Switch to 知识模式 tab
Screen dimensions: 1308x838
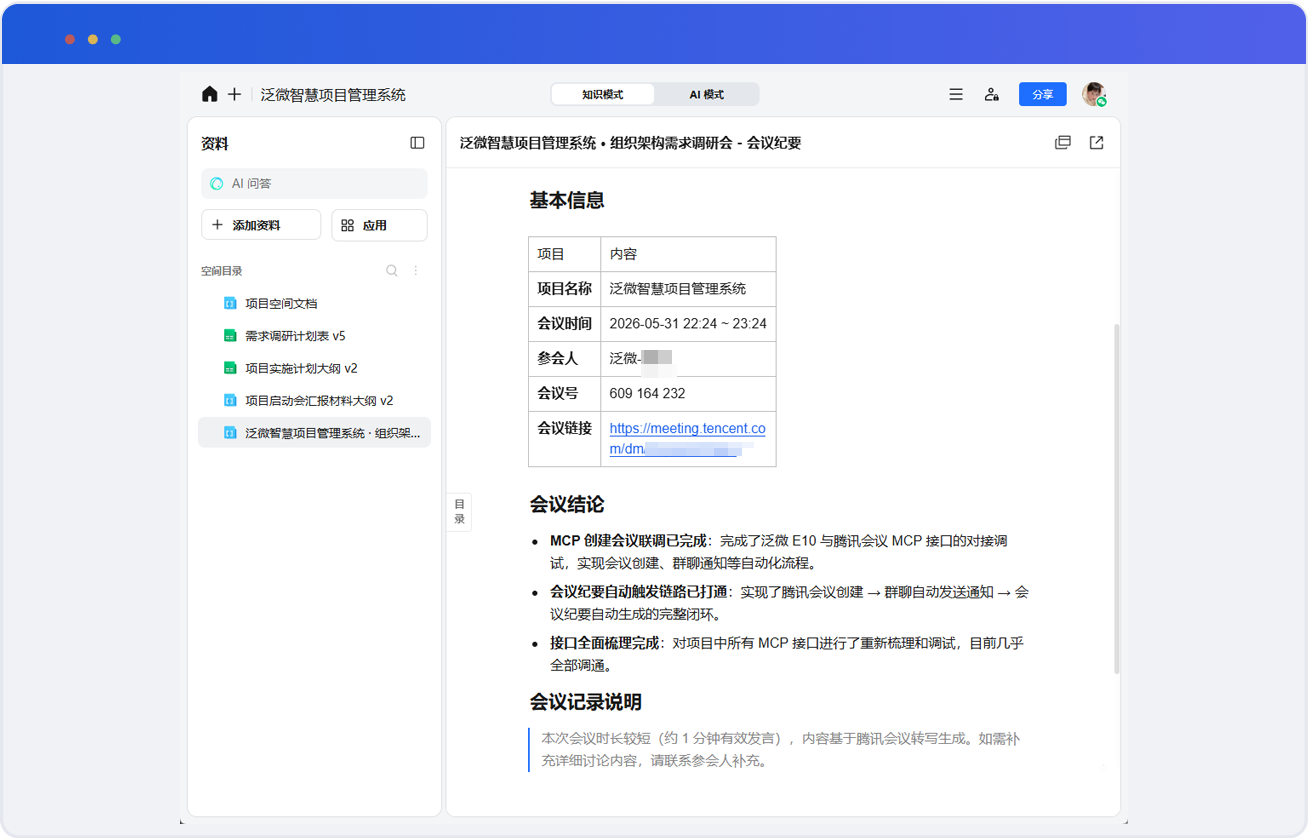(603, 94)
